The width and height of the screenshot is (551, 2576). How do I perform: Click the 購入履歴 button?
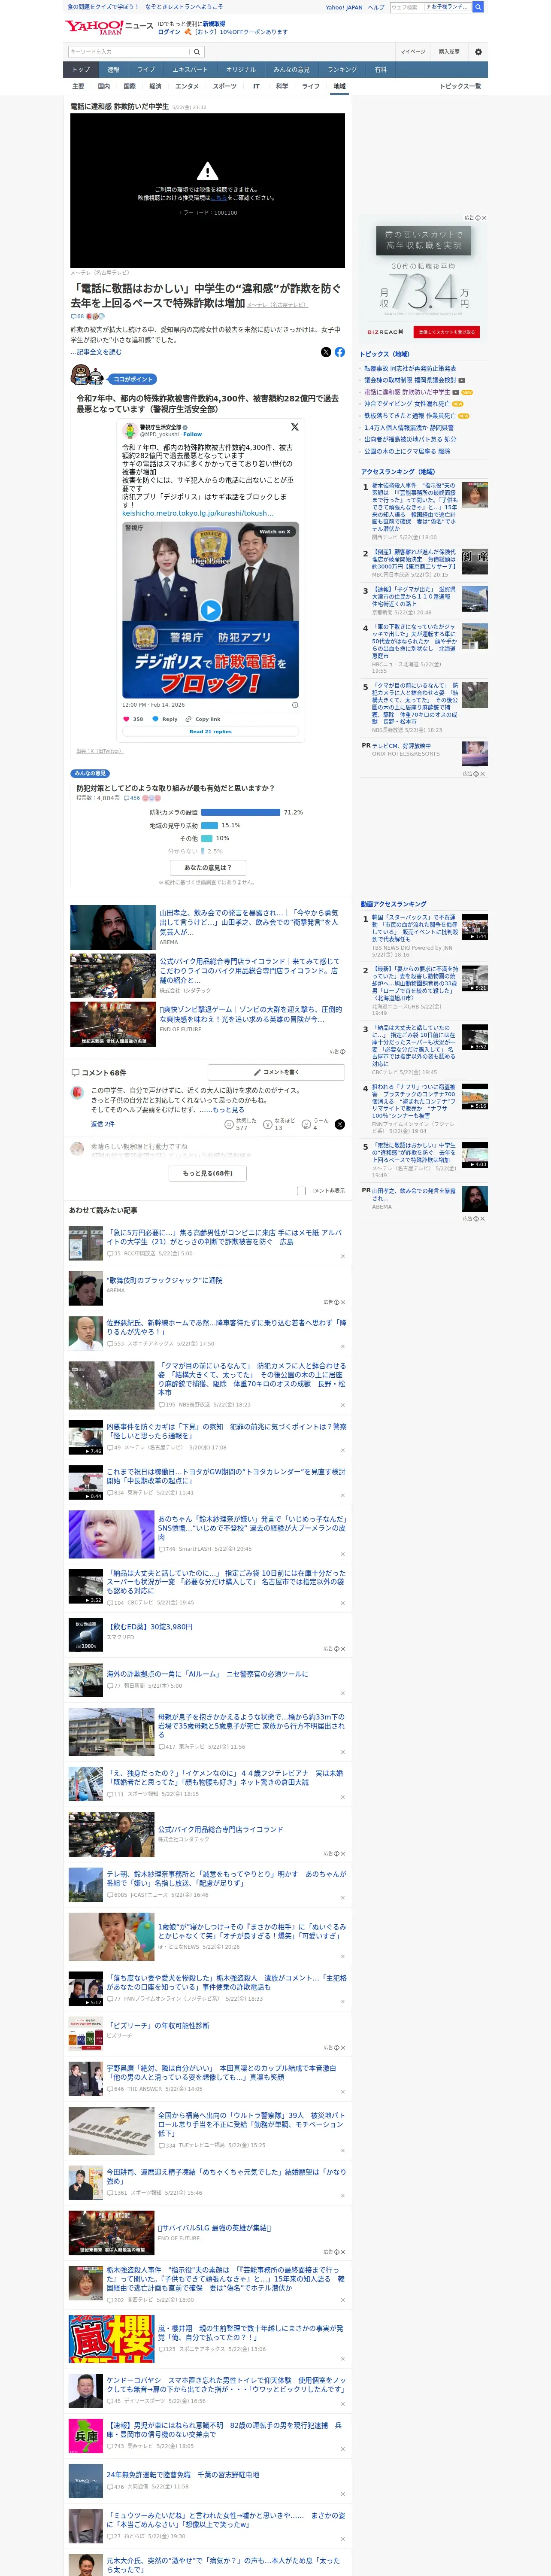click(449, 51)
